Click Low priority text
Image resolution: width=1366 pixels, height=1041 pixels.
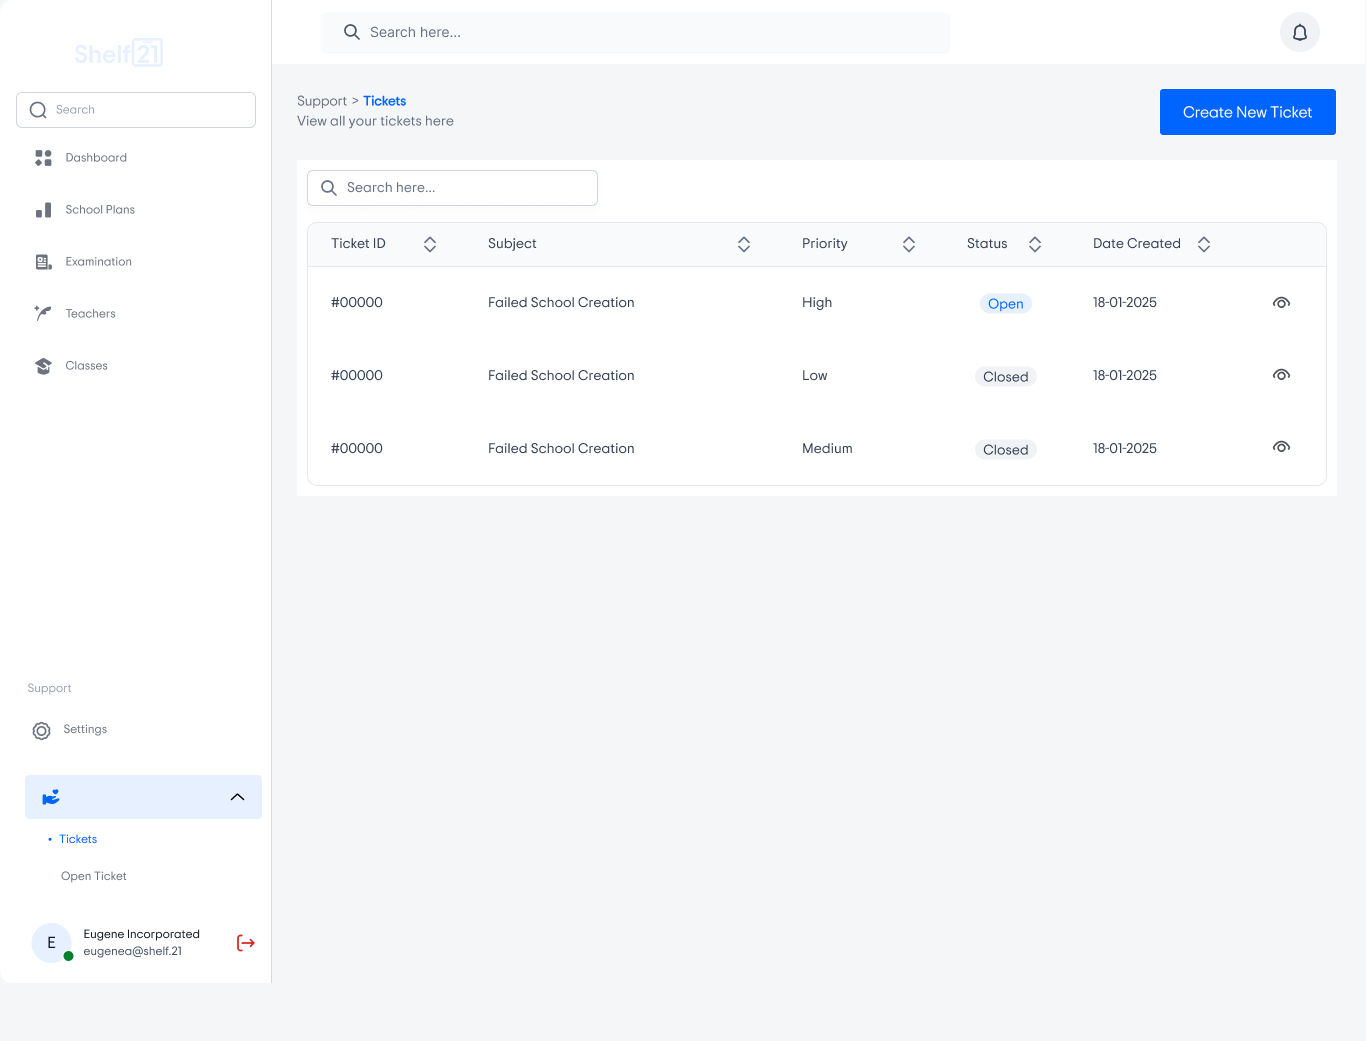815,376
